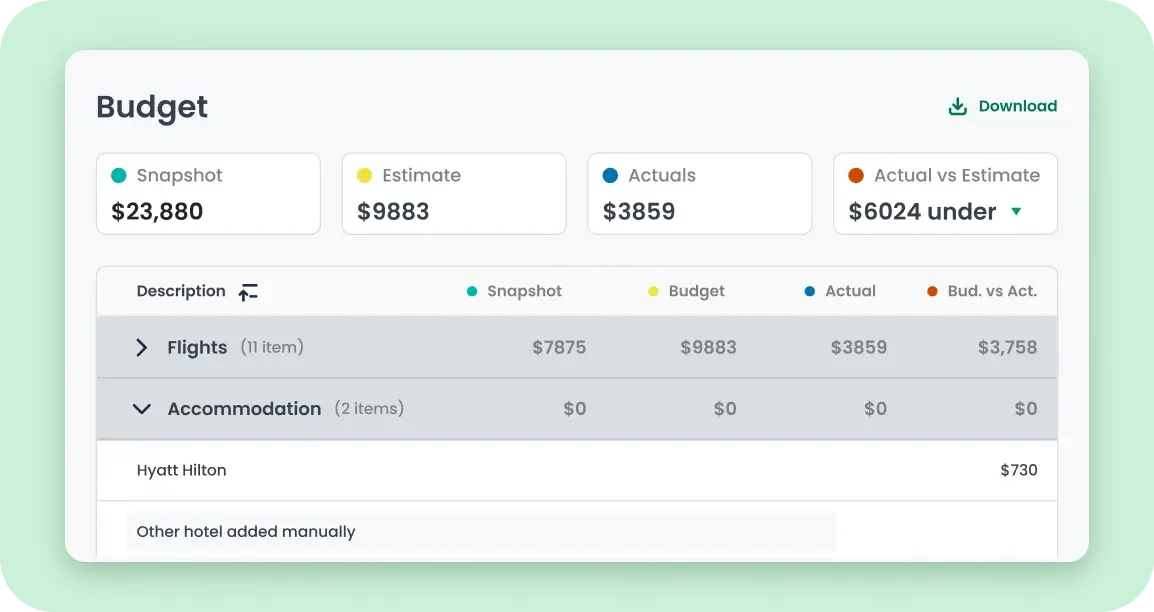Select the Actual column header

pos(850,292)
